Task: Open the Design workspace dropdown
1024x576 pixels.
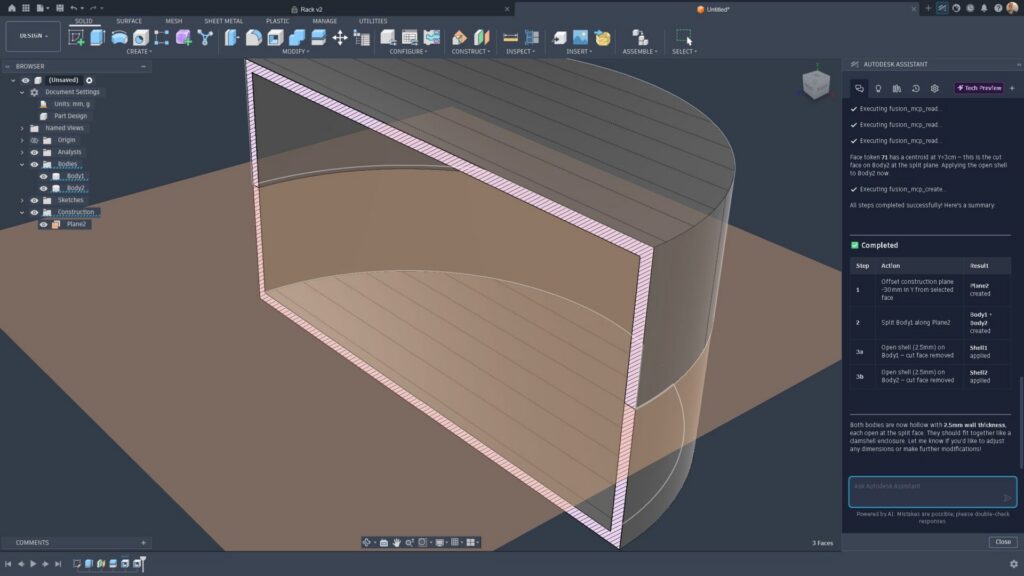Action: (33, 36)
